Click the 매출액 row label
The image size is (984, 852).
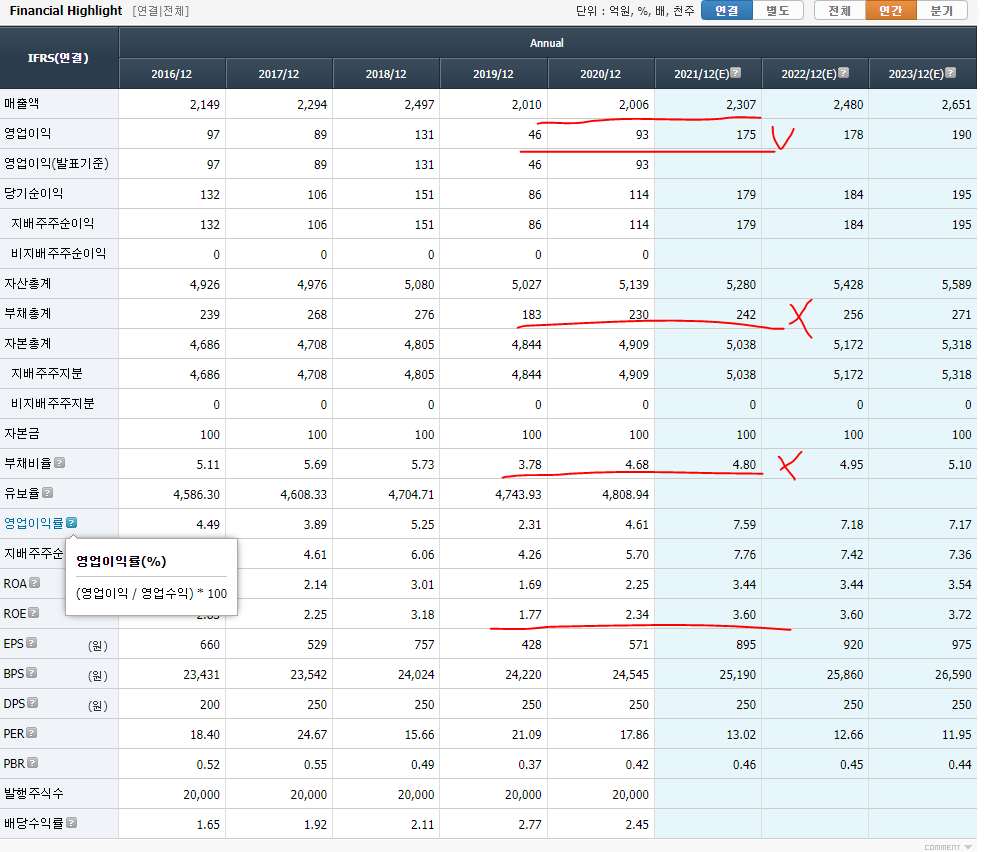click(x=21, y=104)
